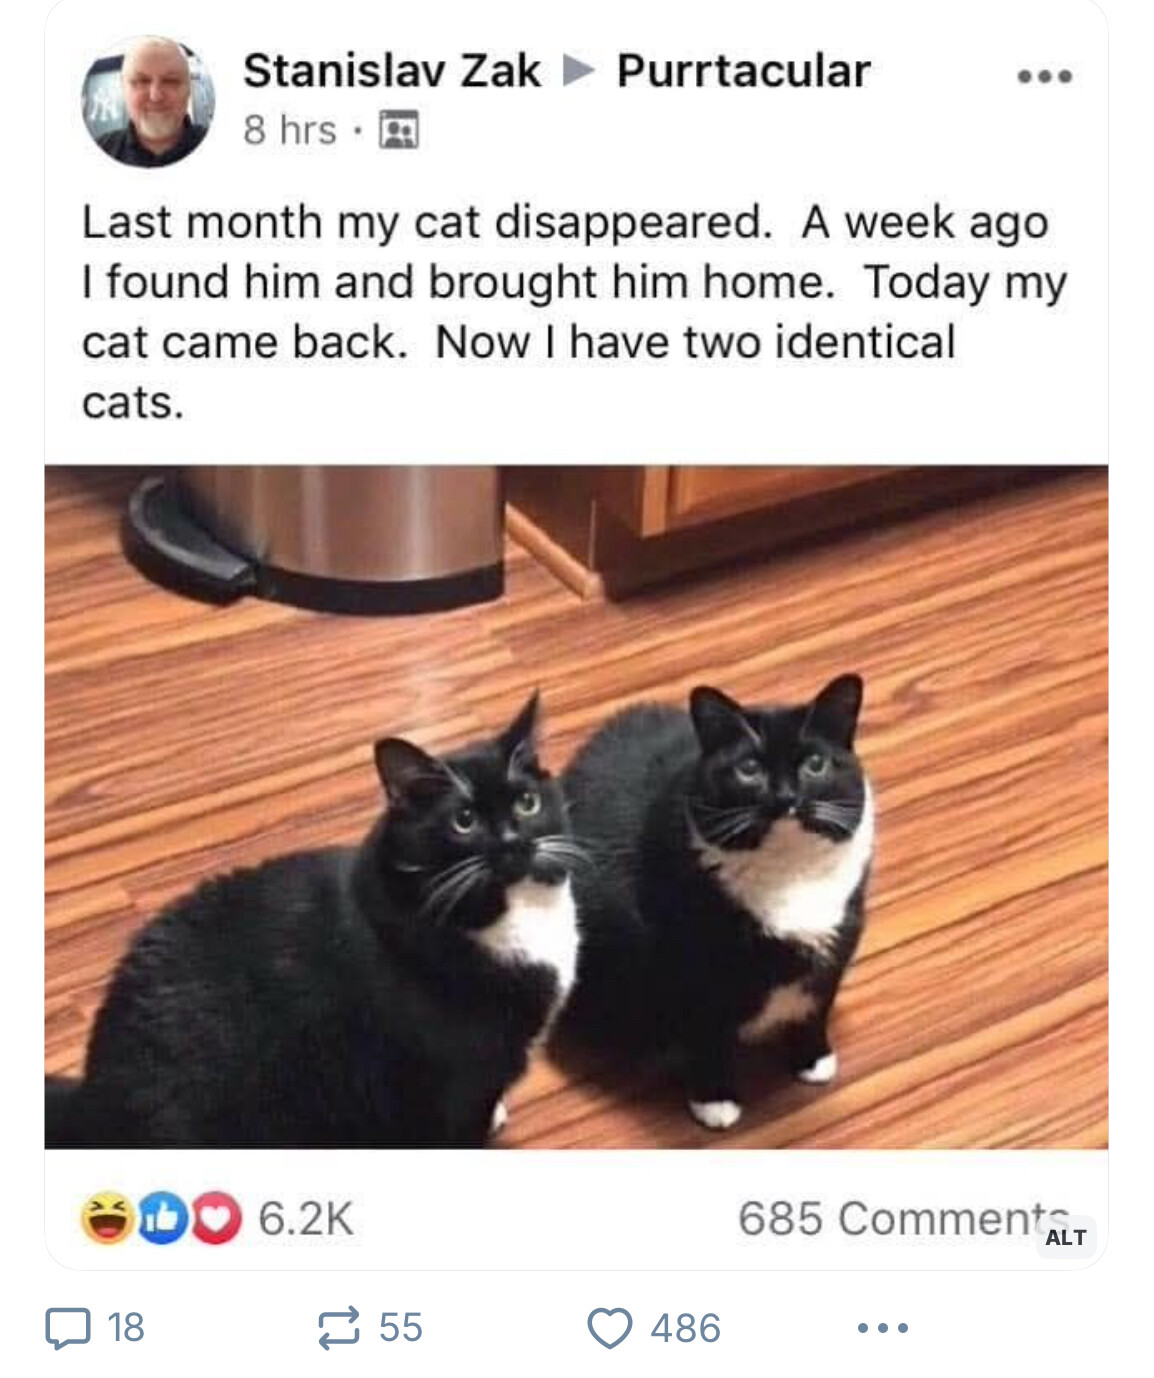Screen dimensions: 1154x1378
Task: Click the 55 reposts count
Action: pos(401,1328)
